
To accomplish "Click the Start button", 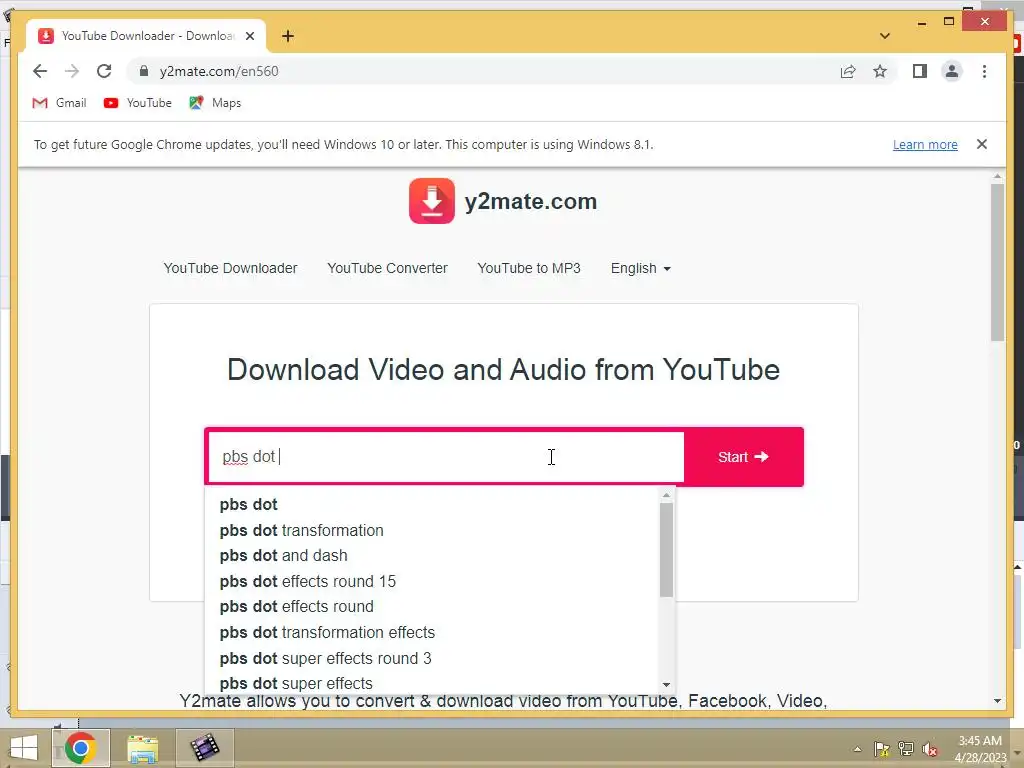I will [743, 457].
